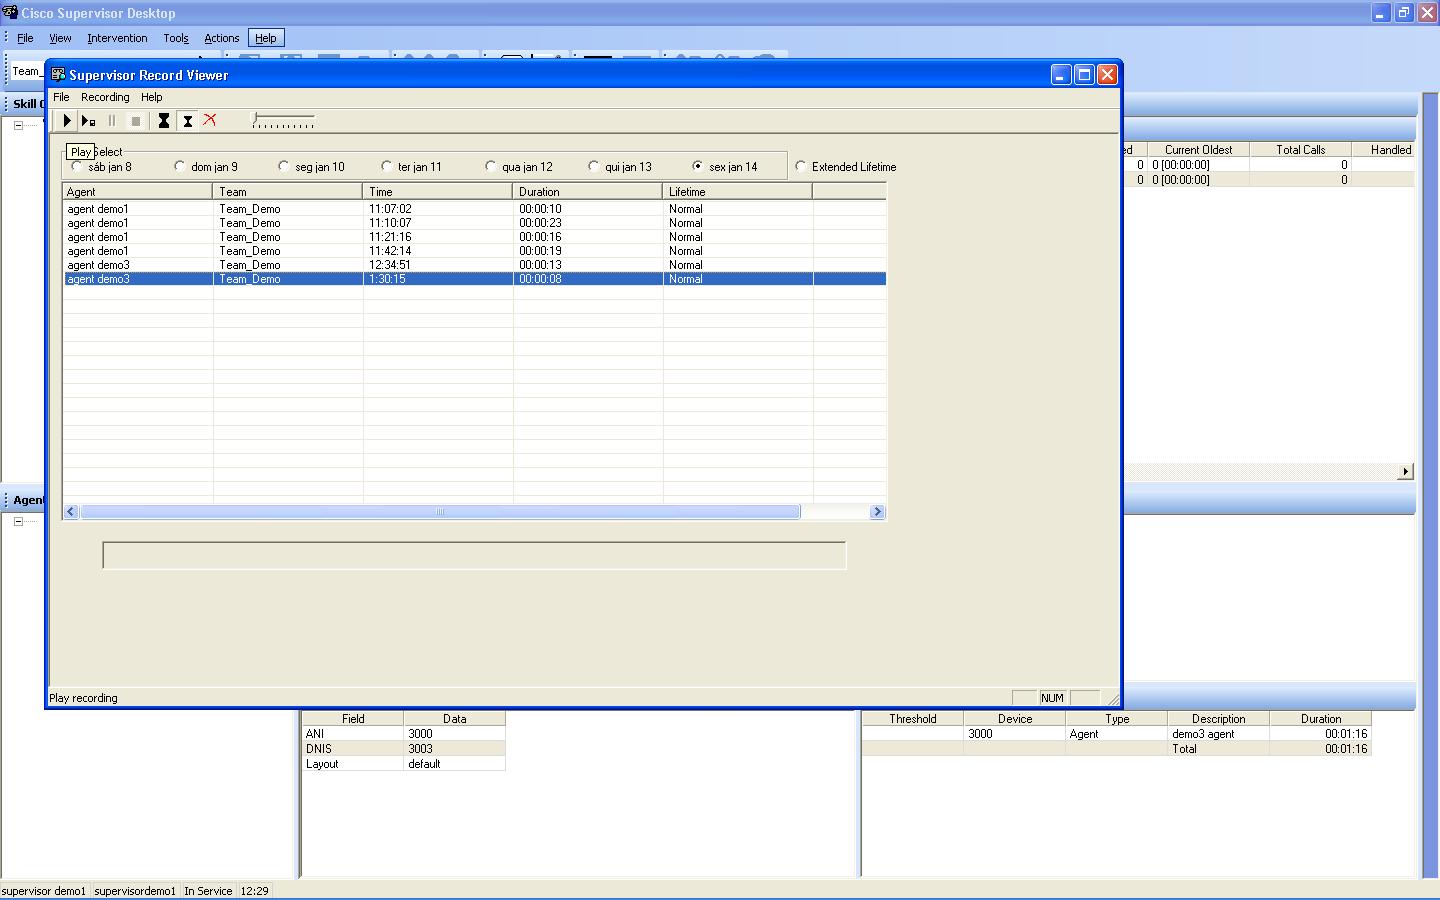Open Supervisor Desktop Help menu

click(266, 38)
